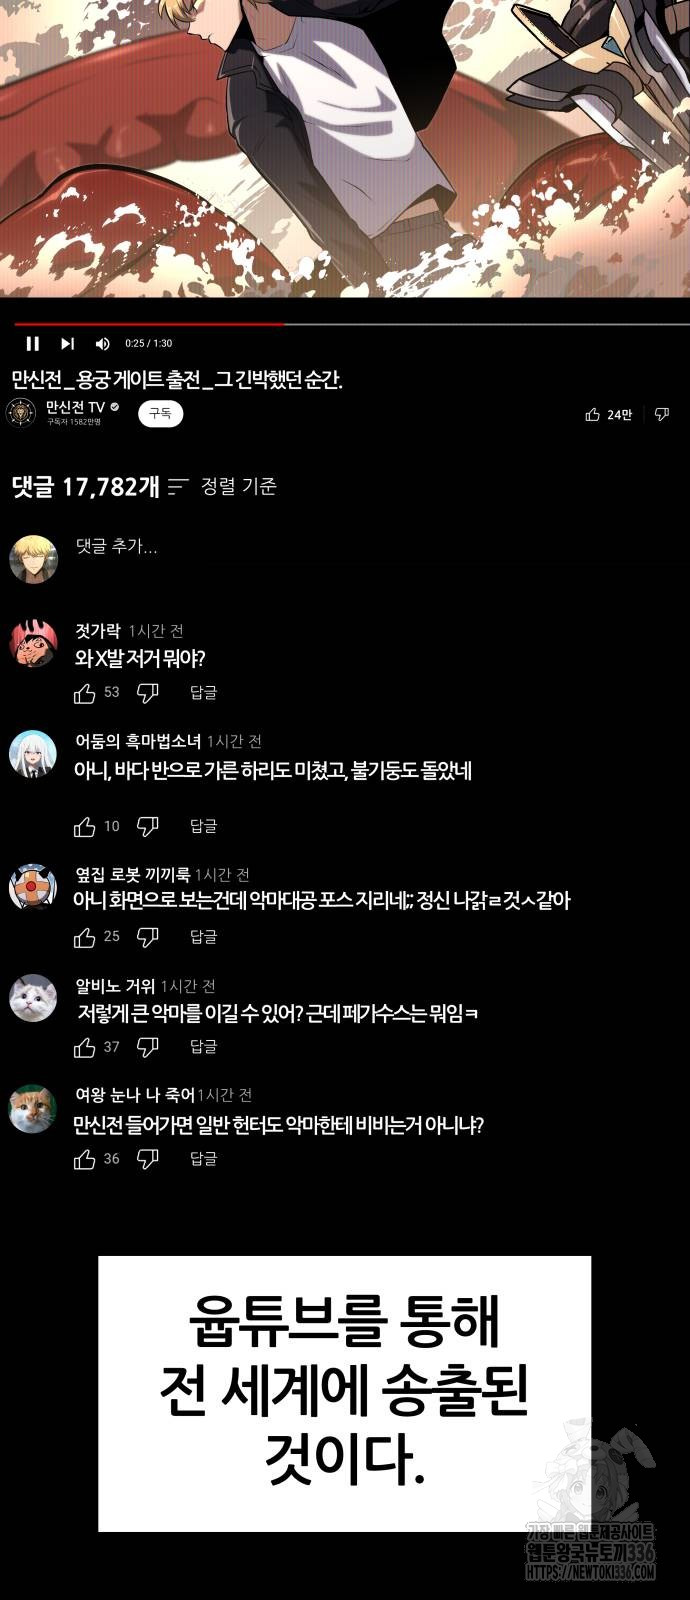This screenshot has width=690, height=1600.
Task: Open the 알비노 거위 cat profile picture
Action: (x=33, y=998)
